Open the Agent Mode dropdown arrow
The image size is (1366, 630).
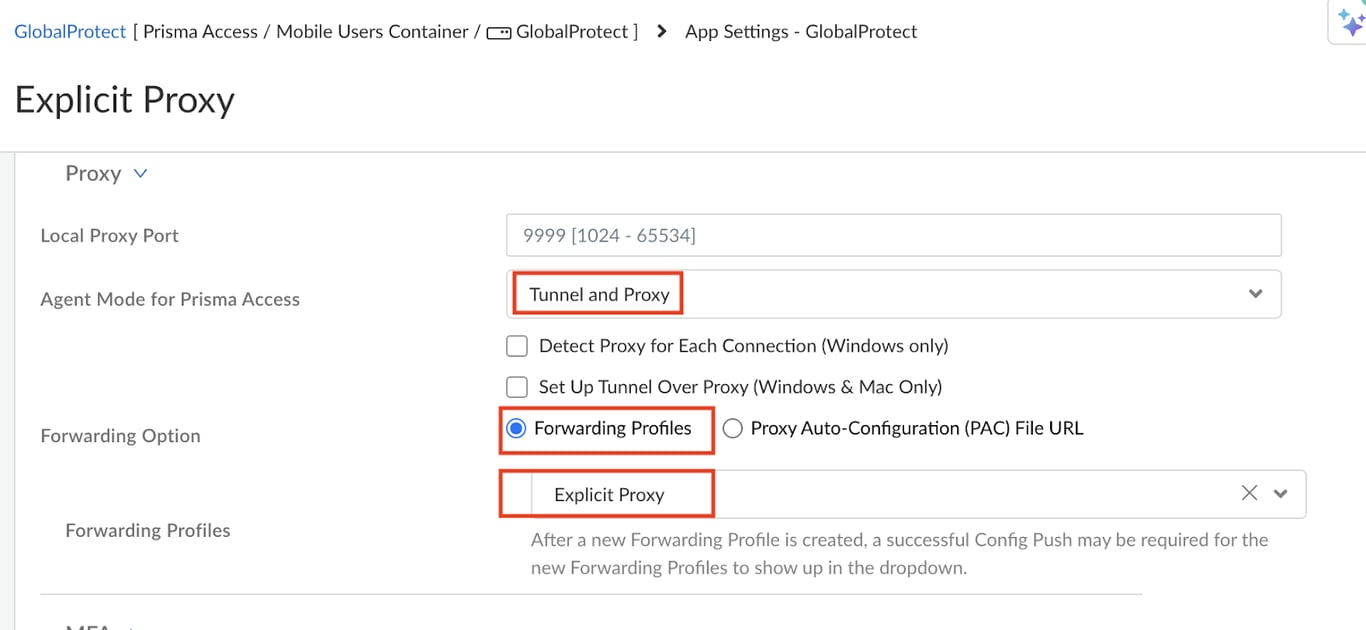click(x=1256, y=294)
